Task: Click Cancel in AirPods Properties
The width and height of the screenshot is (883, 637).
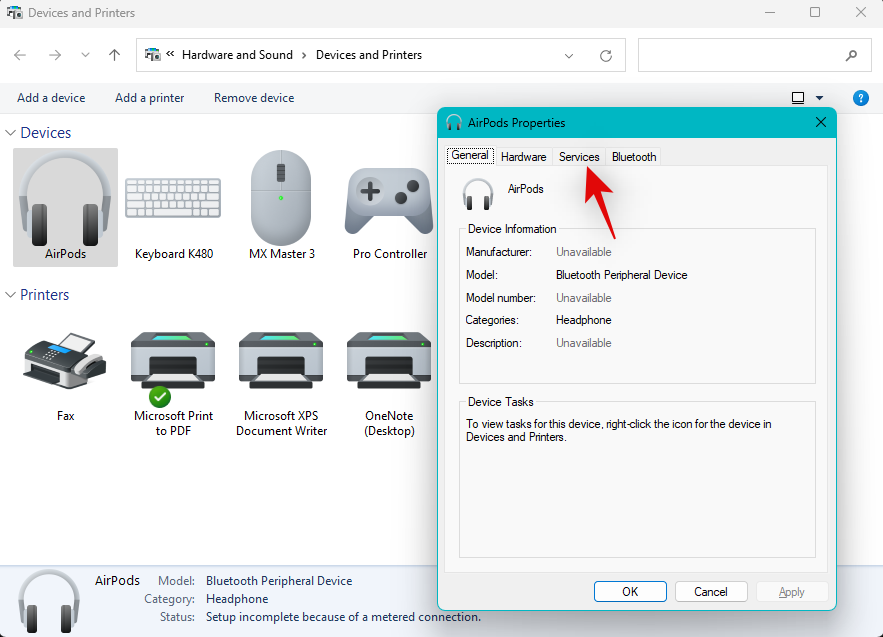Action: tap(711, 591)
